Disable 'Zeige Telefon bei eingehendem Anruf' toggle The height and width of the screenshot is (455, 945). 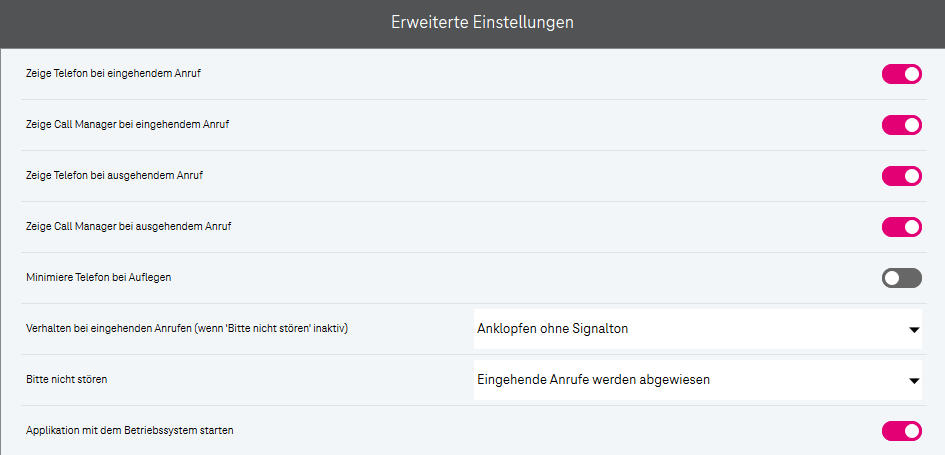(x=901, y=74)
